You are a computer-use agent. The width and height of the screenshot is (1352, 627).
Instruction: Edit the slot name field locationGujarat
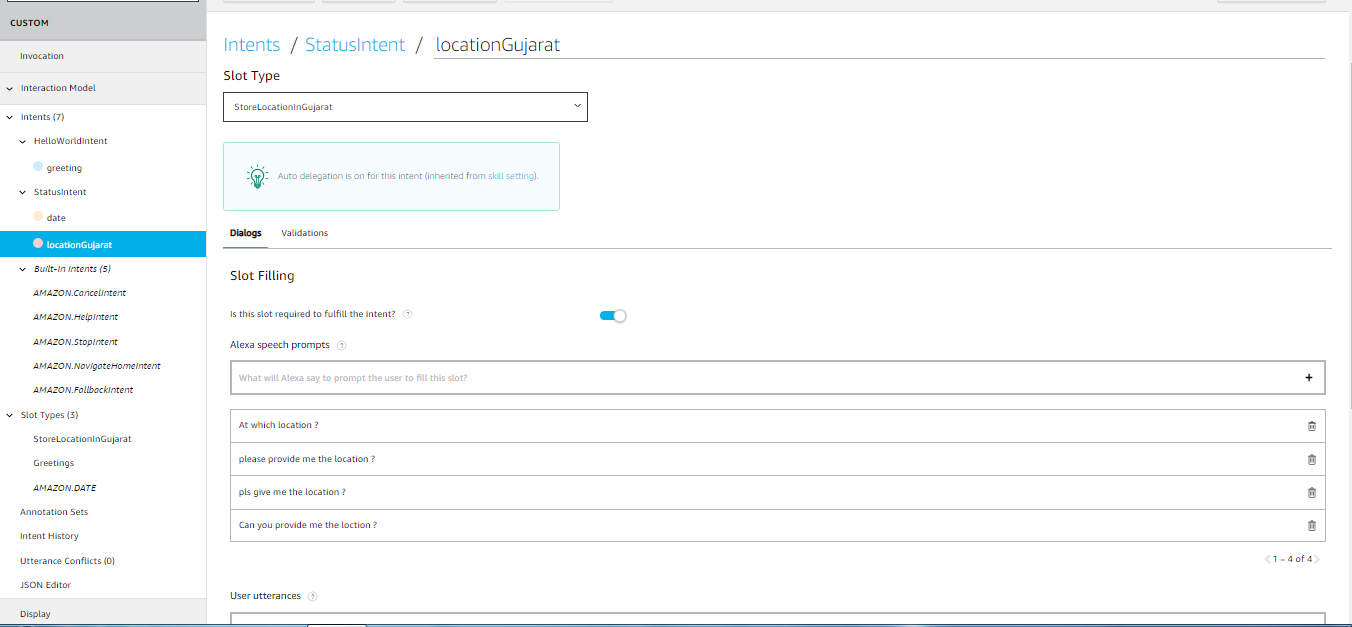tap(879, 45)
